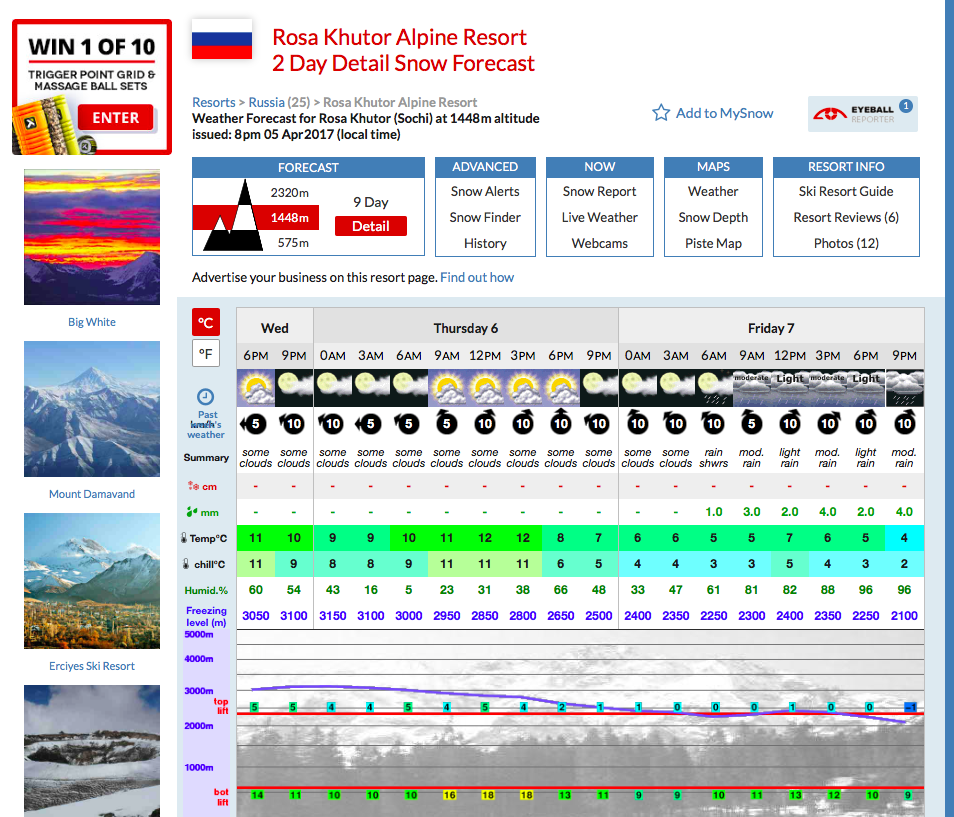Screen dimensions: 954x817
Task: Open Live Weather under Now
Action: (x=599, y=217)
